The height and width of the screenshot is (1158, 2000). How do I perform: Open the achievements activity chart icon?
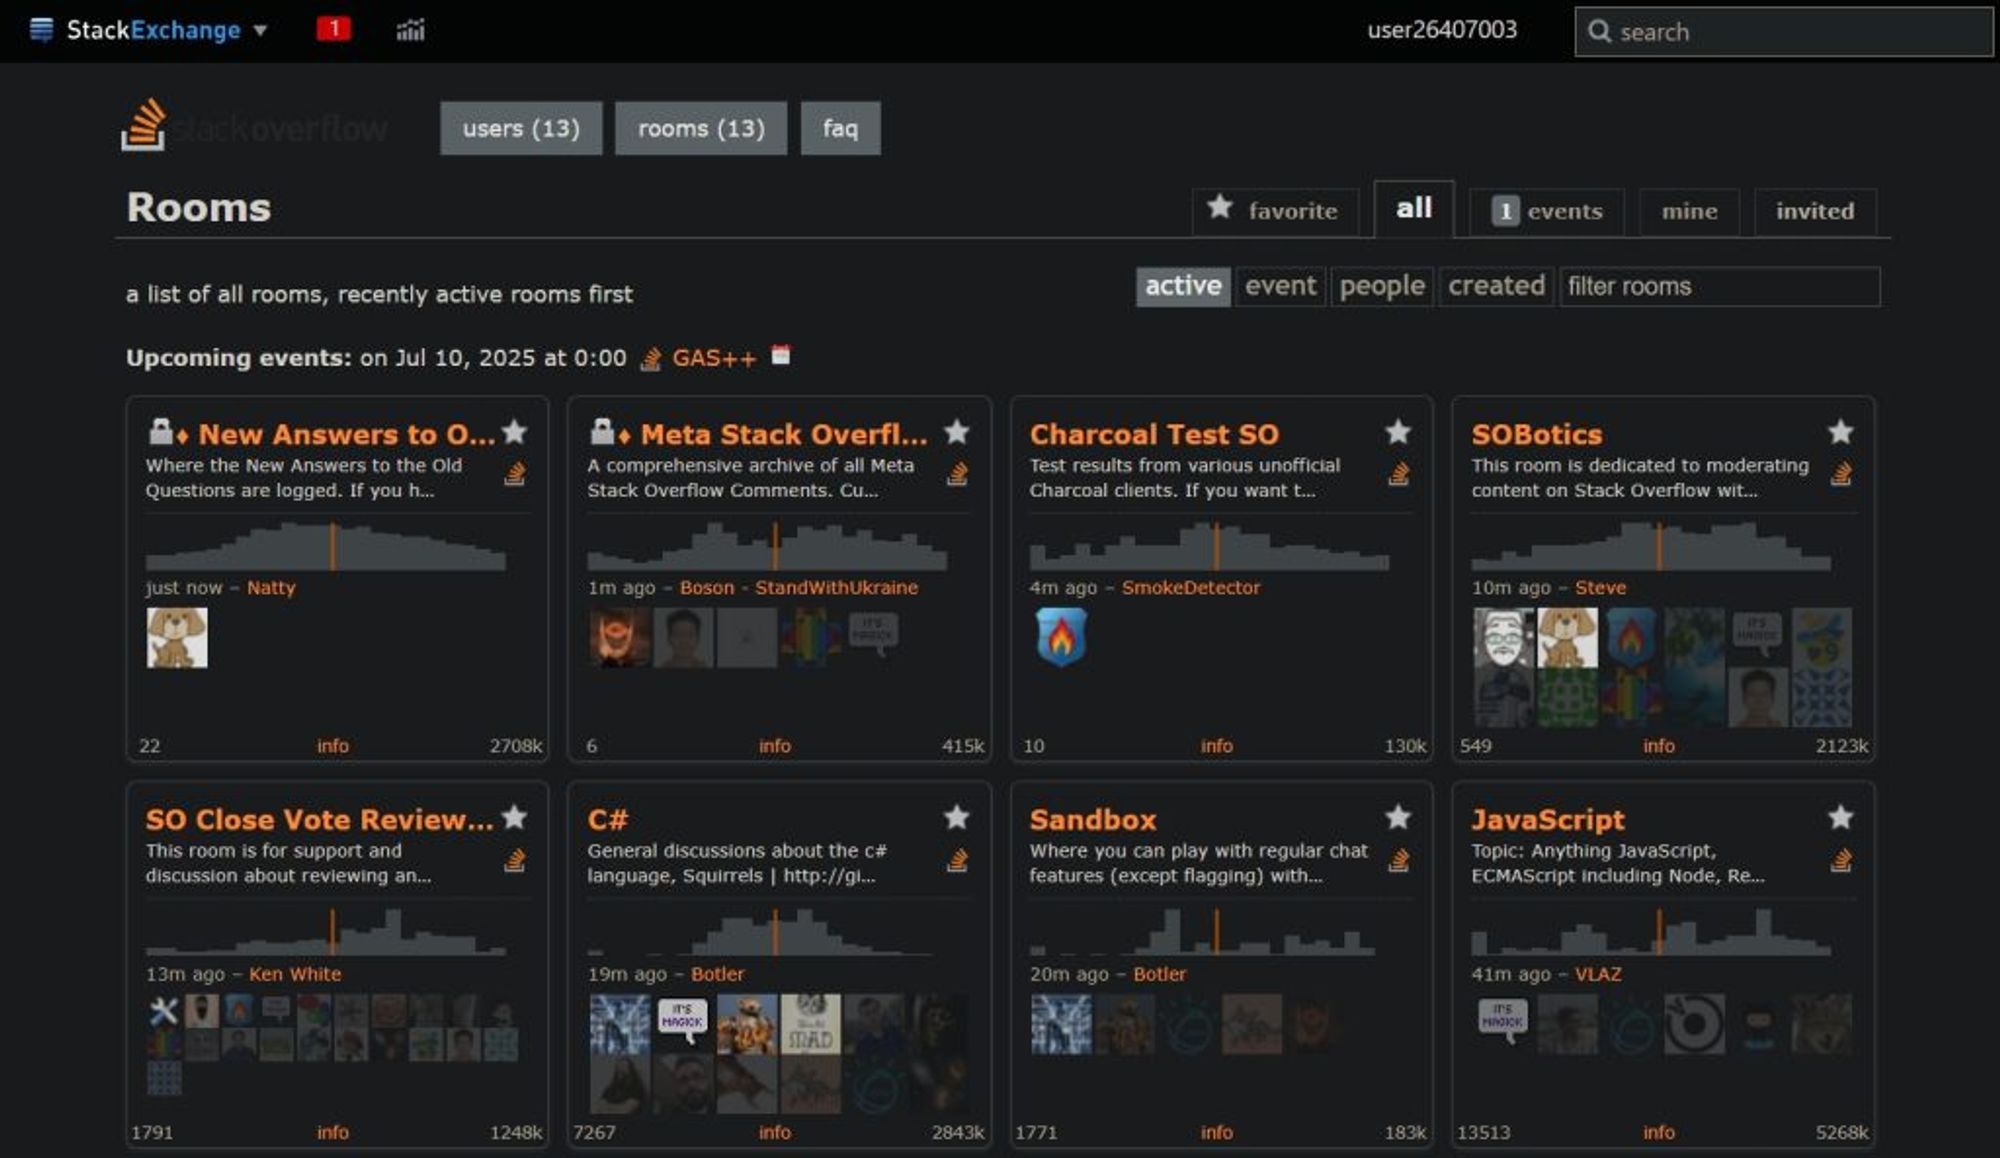[409, 30]
